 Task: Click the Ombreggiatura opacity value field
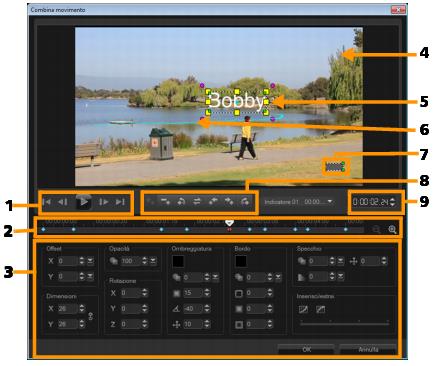point(193,277)
